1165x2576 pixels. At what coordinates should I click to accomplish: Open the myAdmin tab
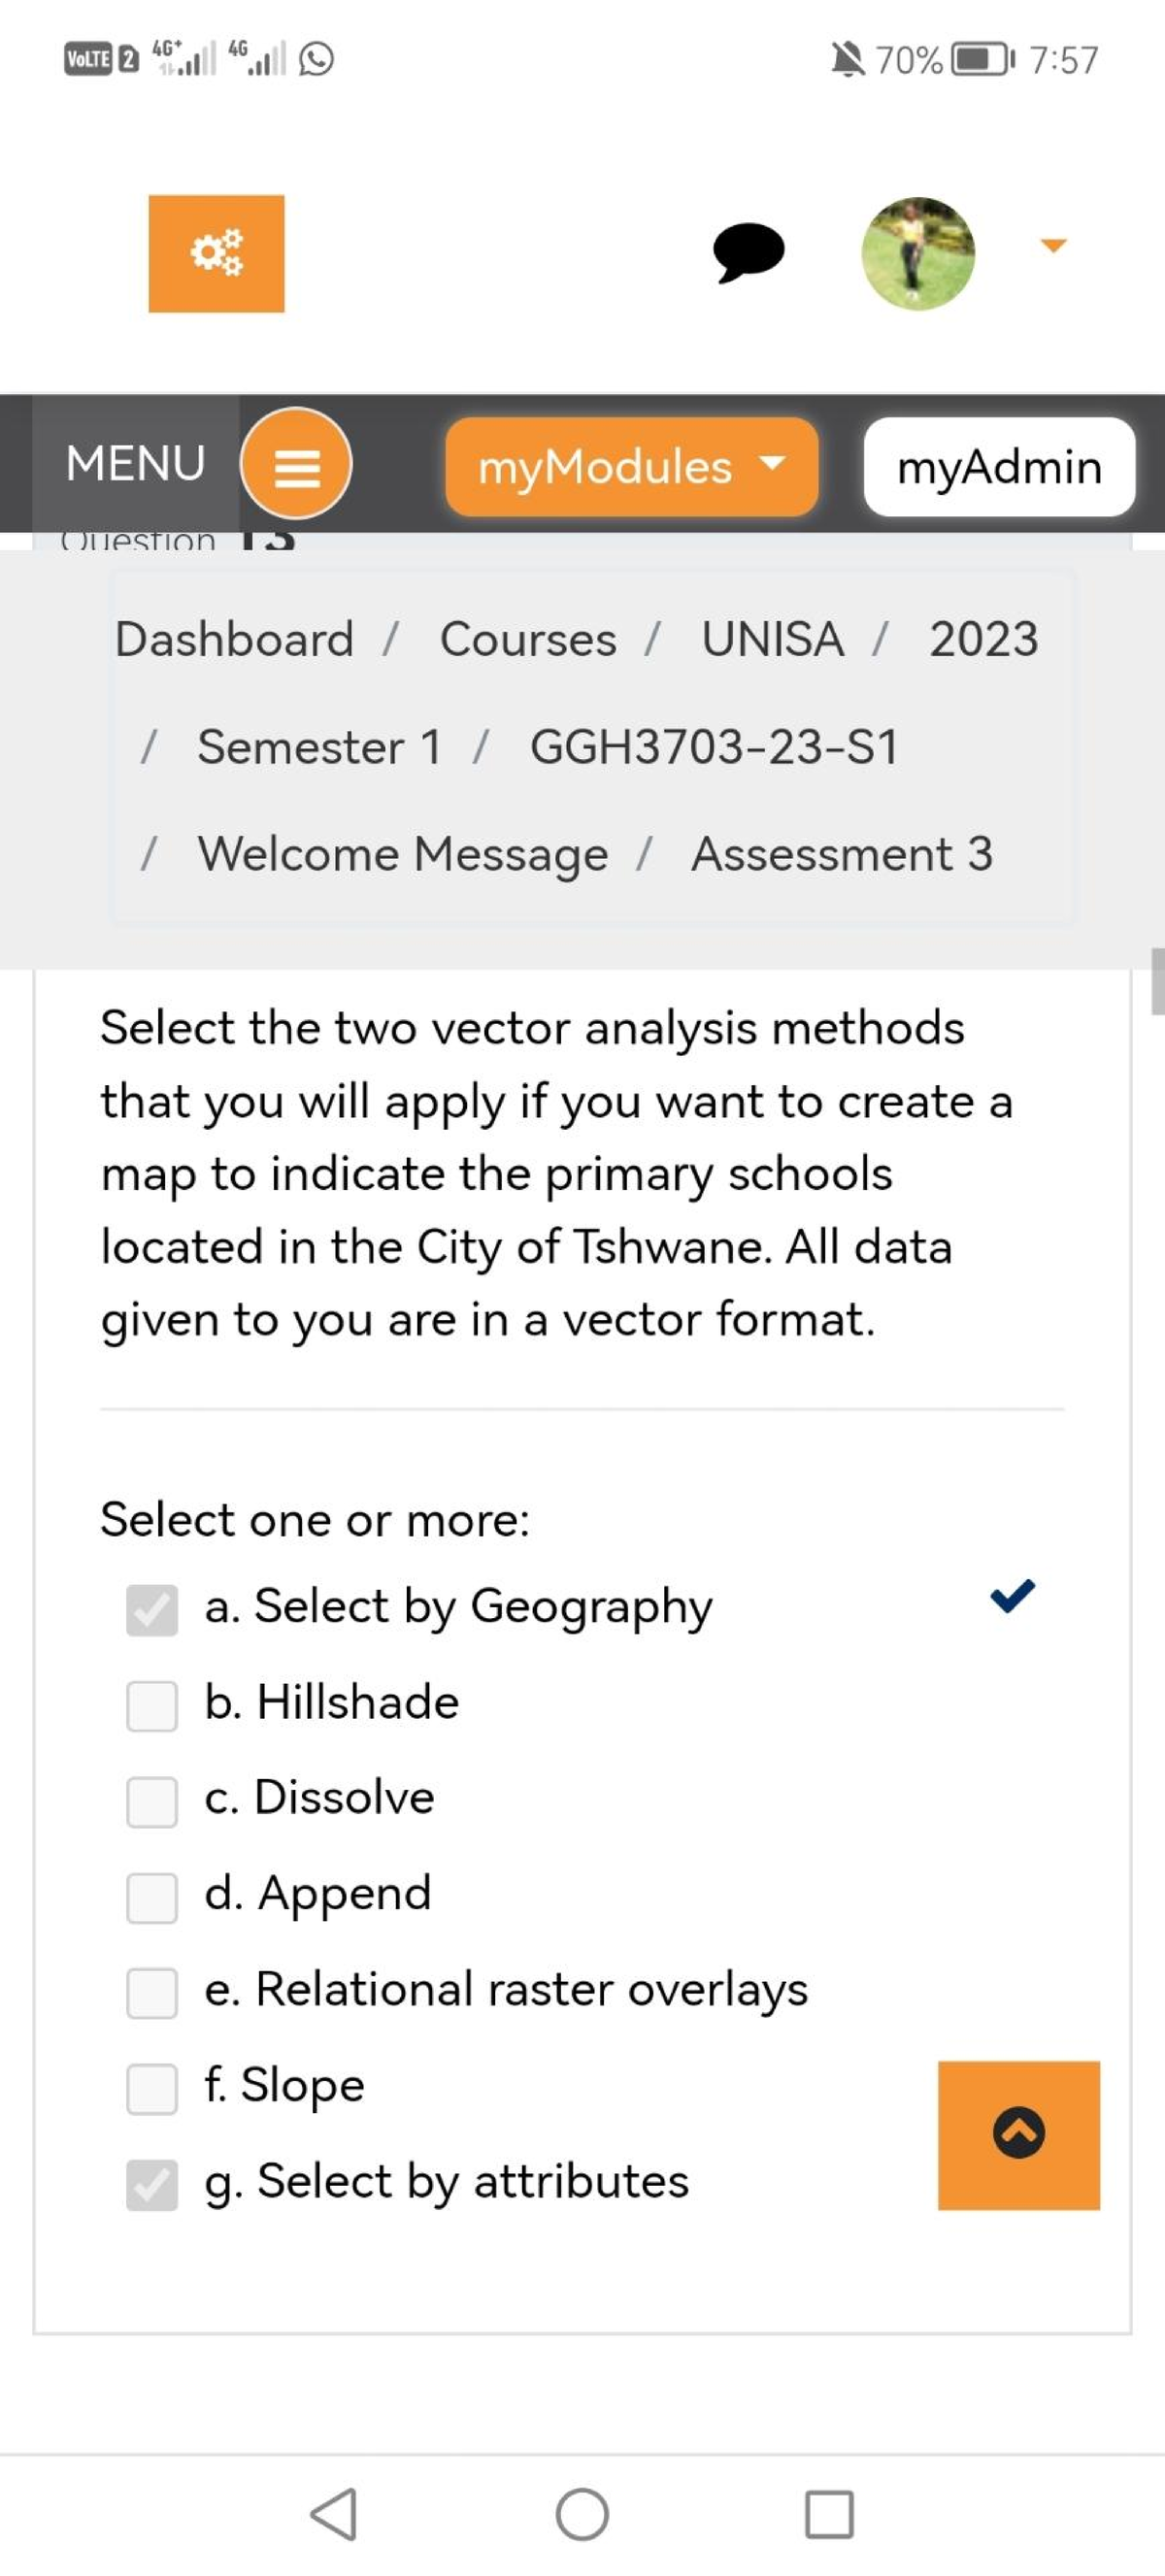[998, 467]
